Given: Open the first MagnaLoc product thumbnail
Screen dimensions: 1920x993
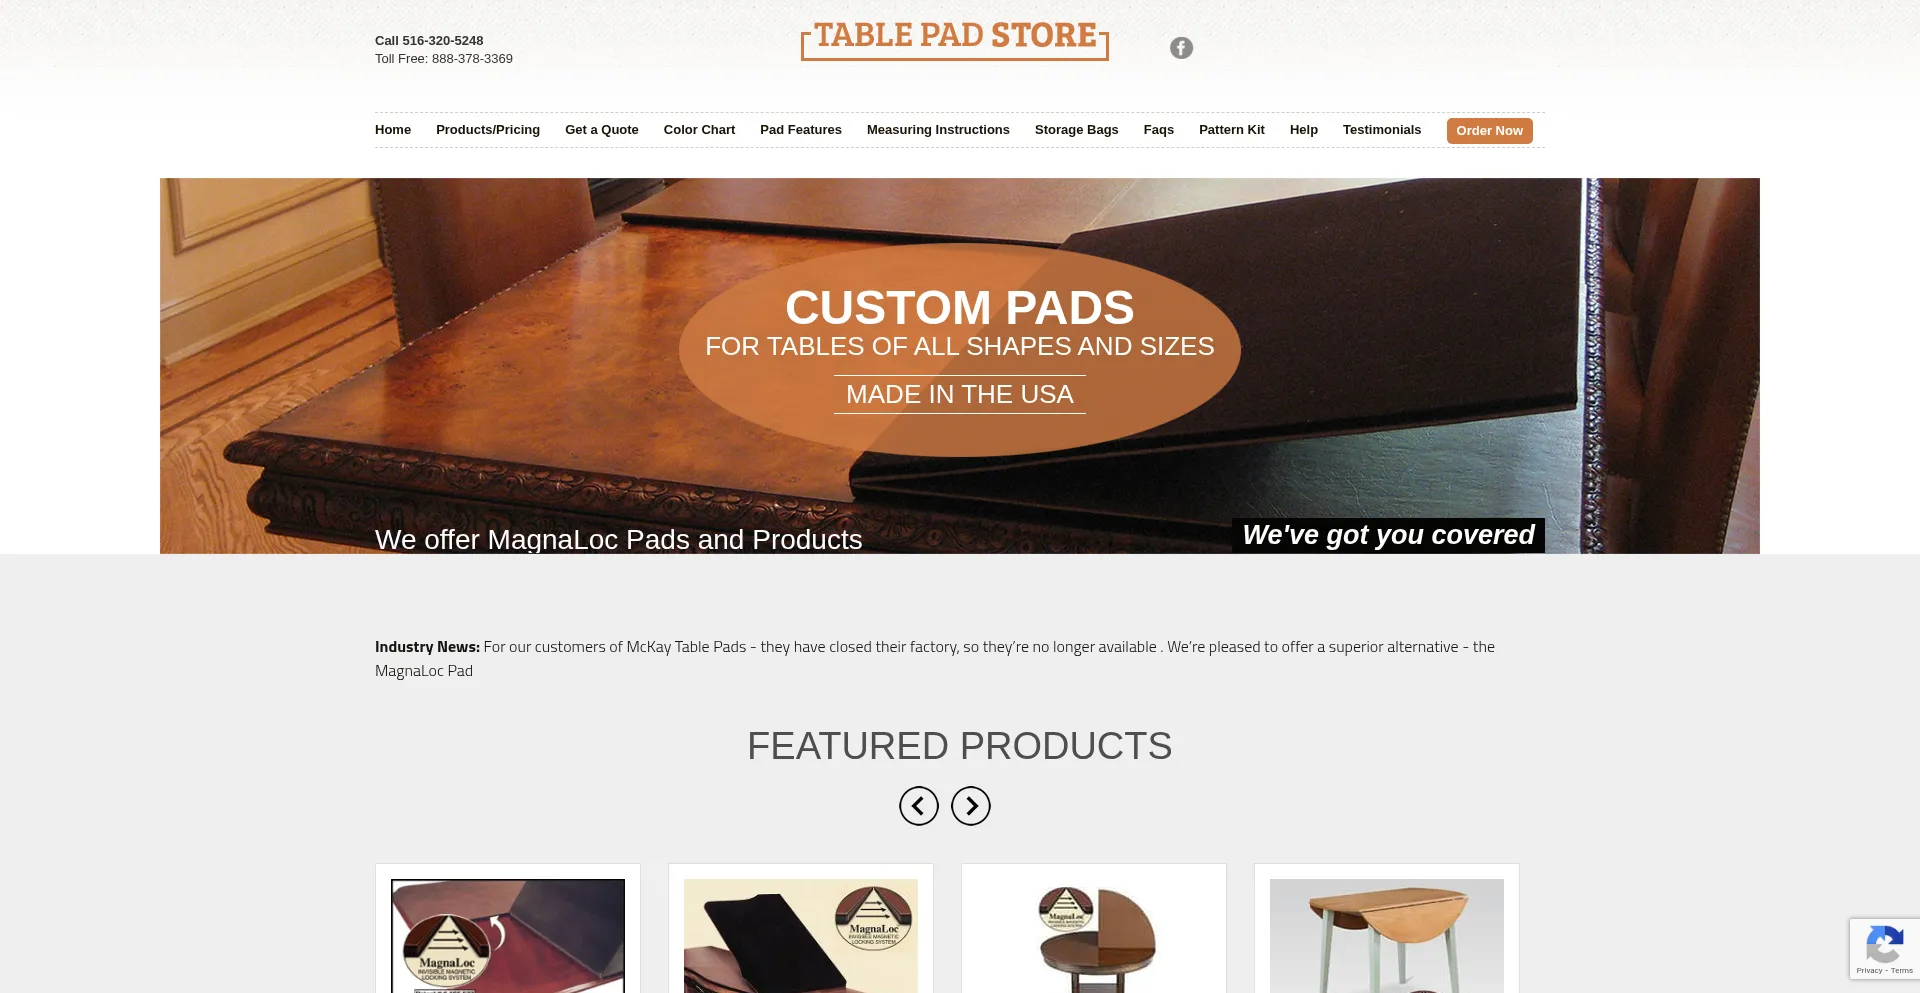Looking at the screenshot, I should click(508, 936).
